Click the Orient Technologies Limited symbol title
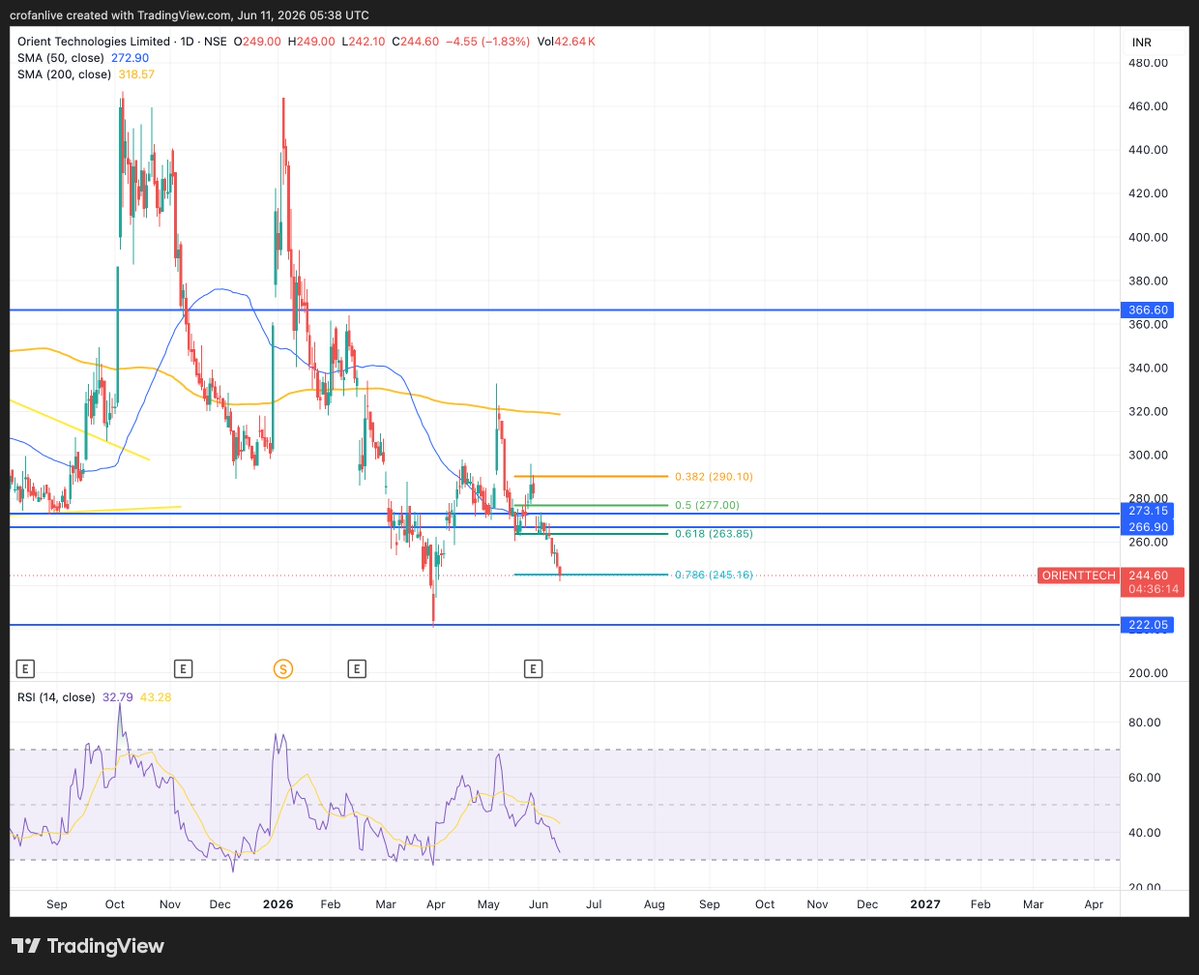The height and width of the screenshot is (975, 1199). coord(93,41)
